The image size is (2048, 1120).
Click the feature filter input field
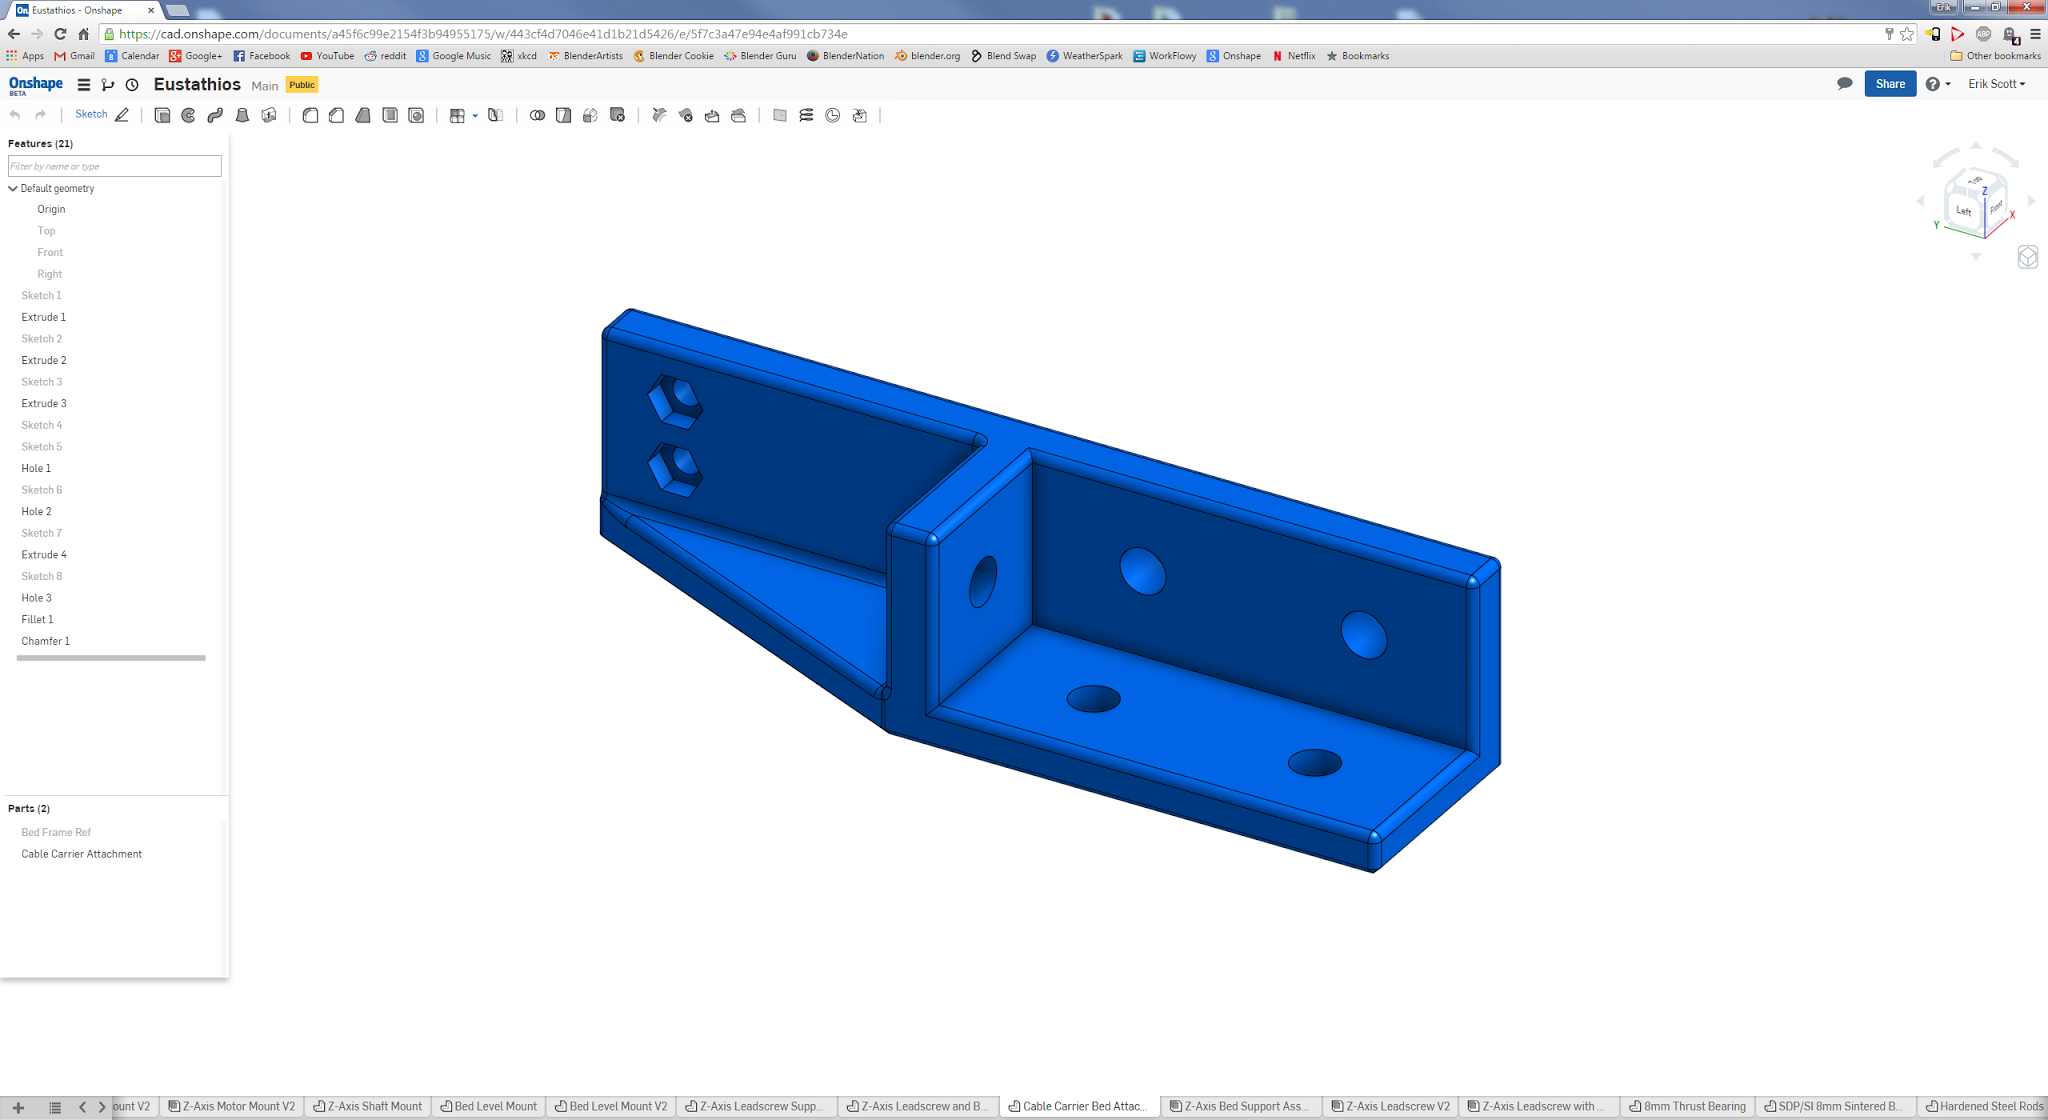click(114, 166)
